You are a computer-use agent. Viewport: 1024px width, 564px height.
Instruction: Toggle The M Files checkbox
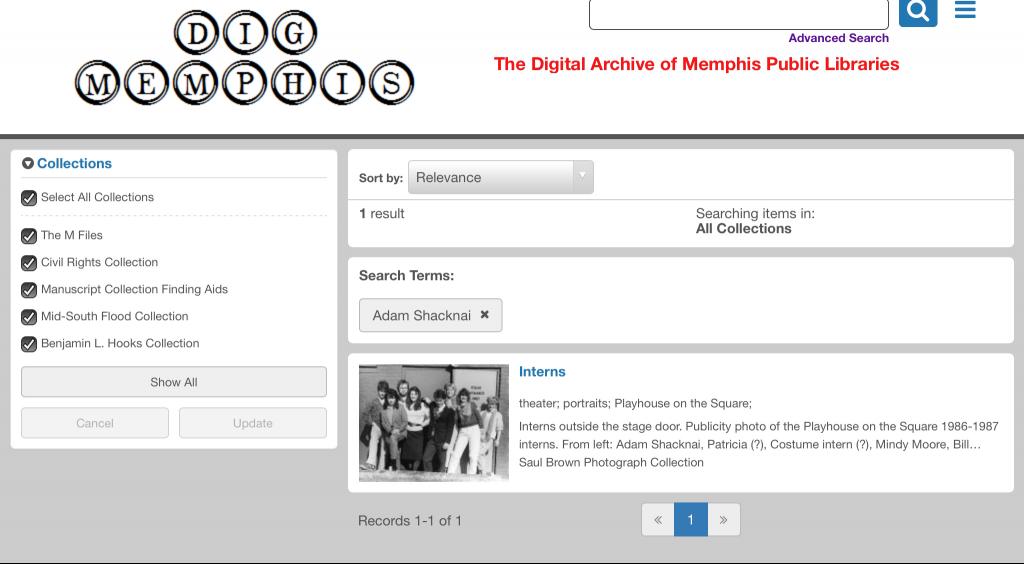[29, 236]
